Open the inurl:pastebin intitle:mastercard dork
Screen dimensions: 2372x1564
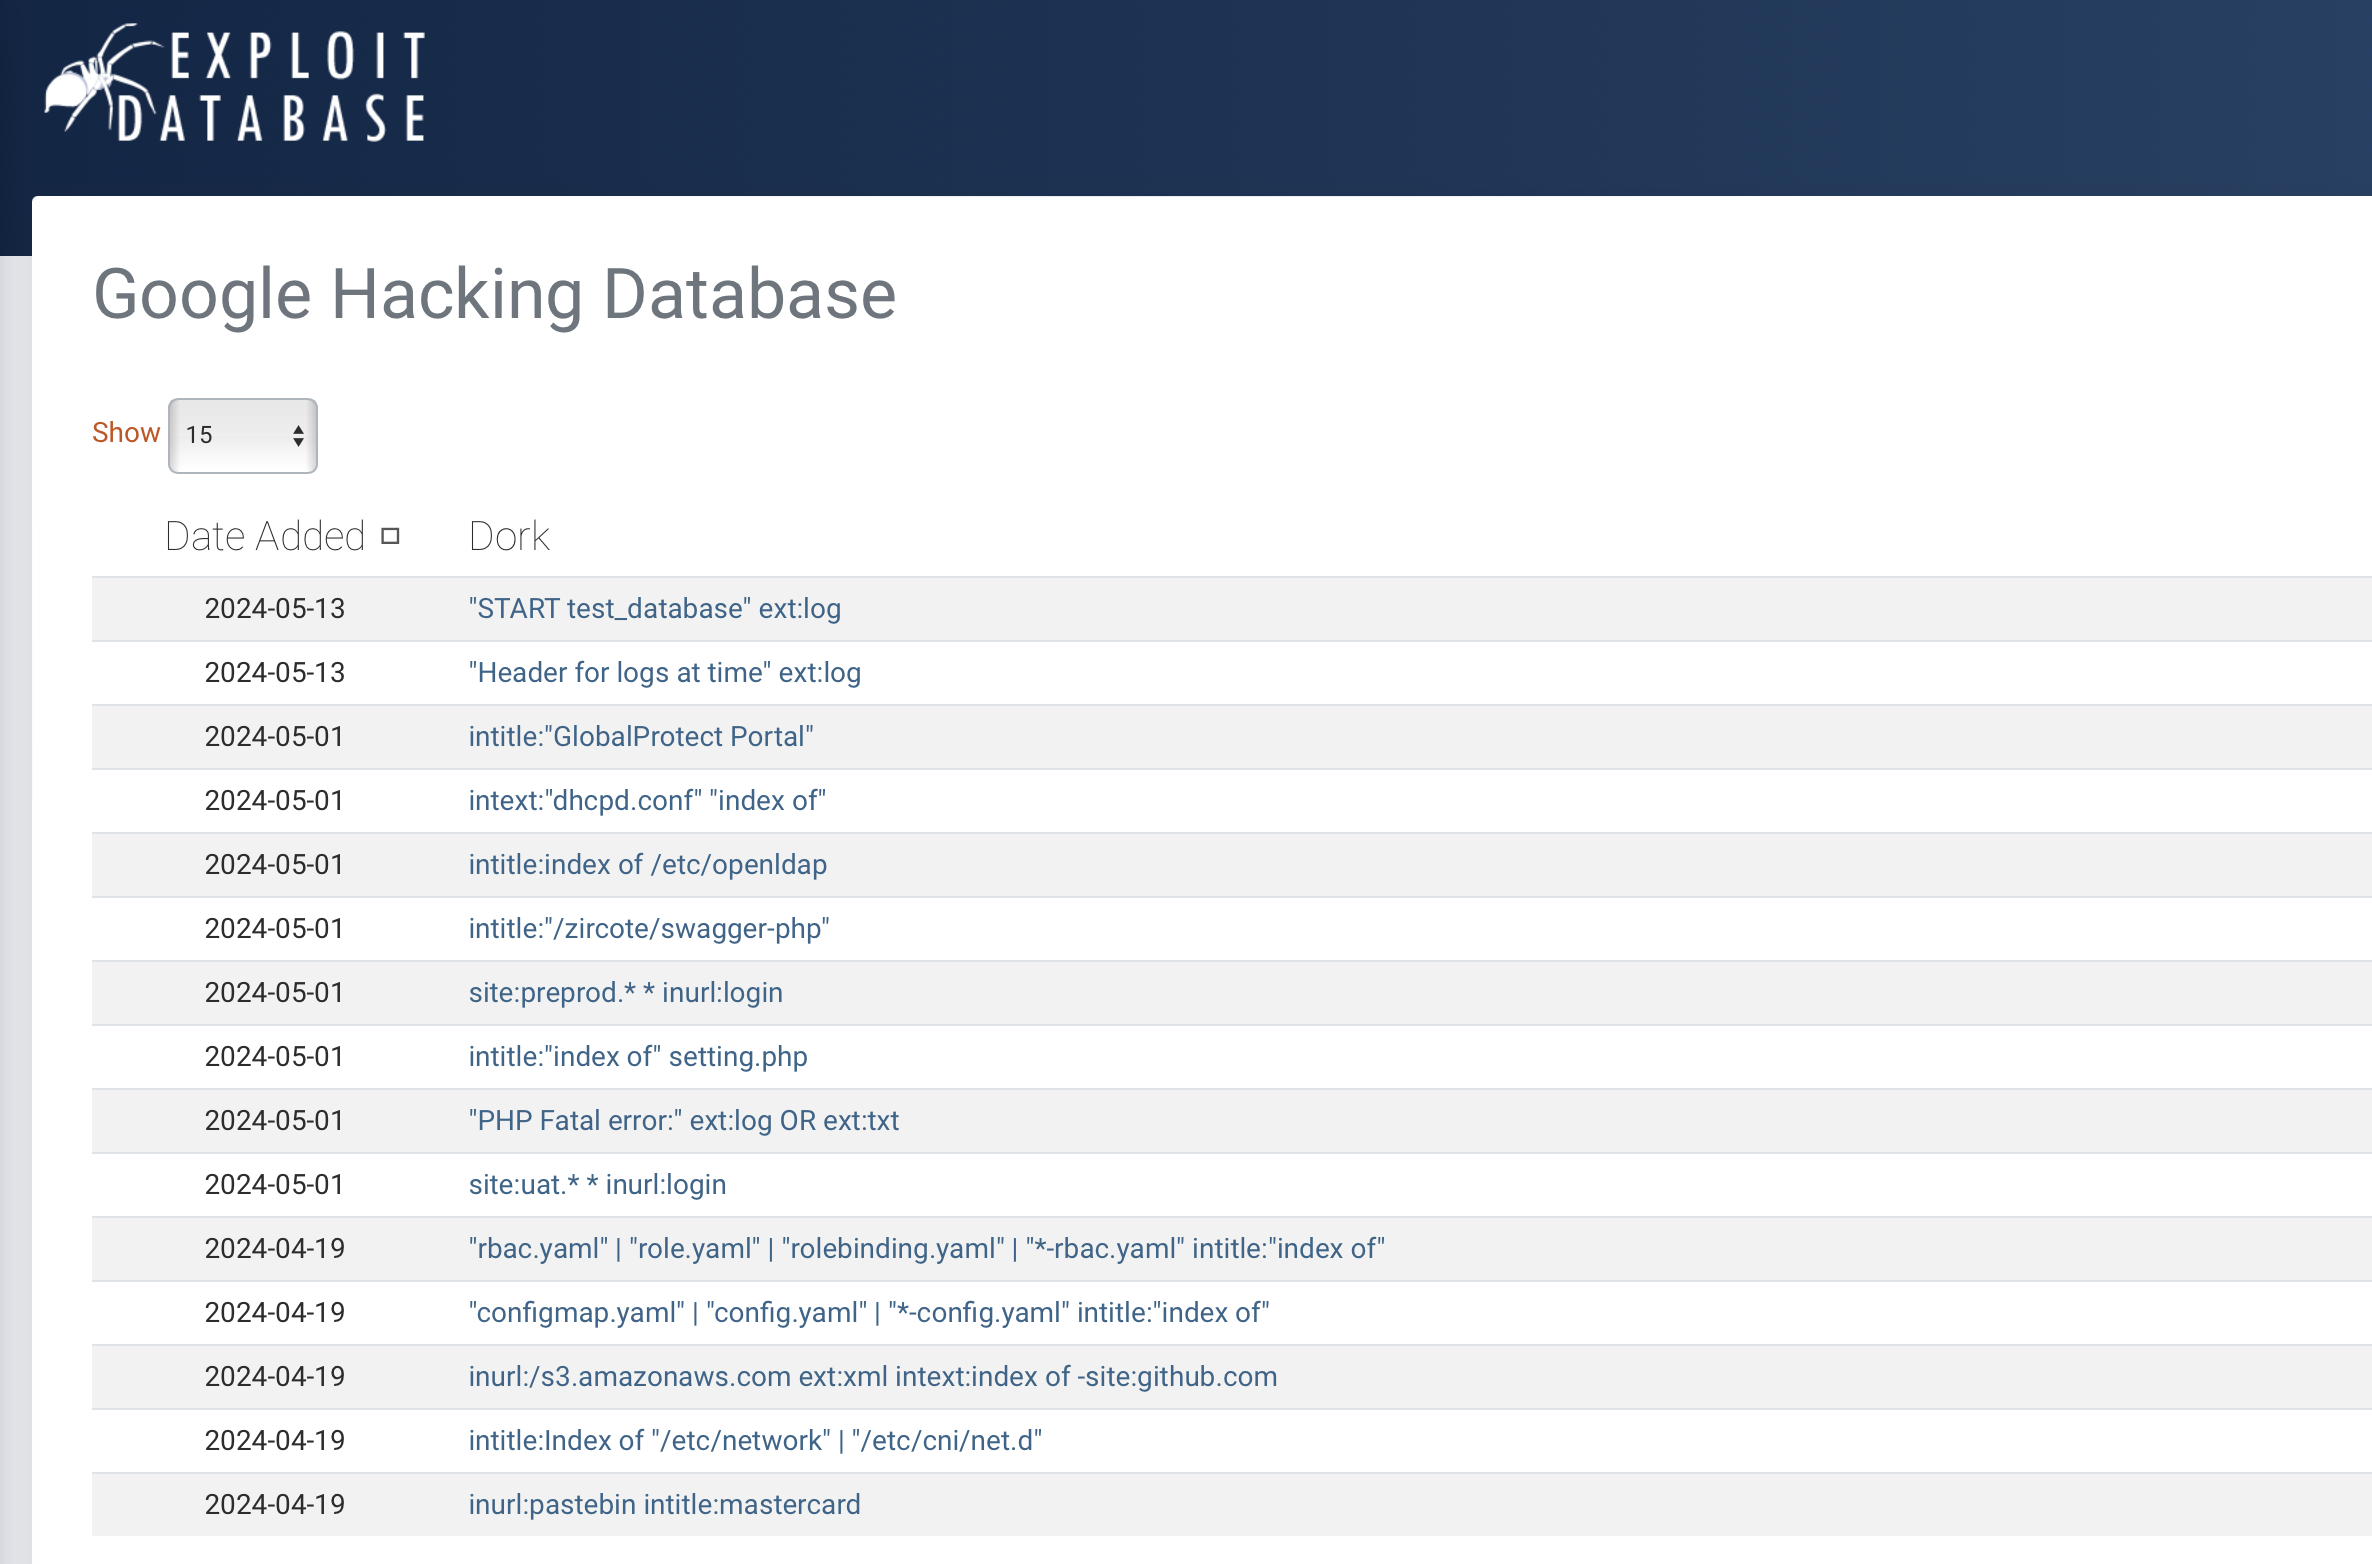pos(664,1505)
